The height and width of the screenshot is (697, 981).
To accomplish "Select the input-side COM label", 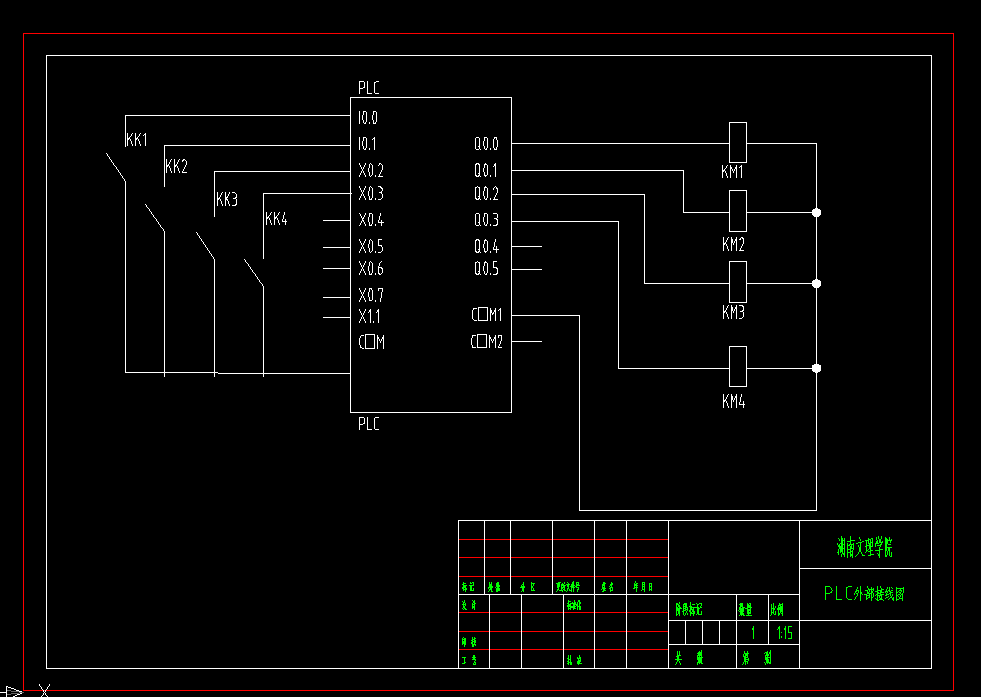I will [x=372, y=342].
